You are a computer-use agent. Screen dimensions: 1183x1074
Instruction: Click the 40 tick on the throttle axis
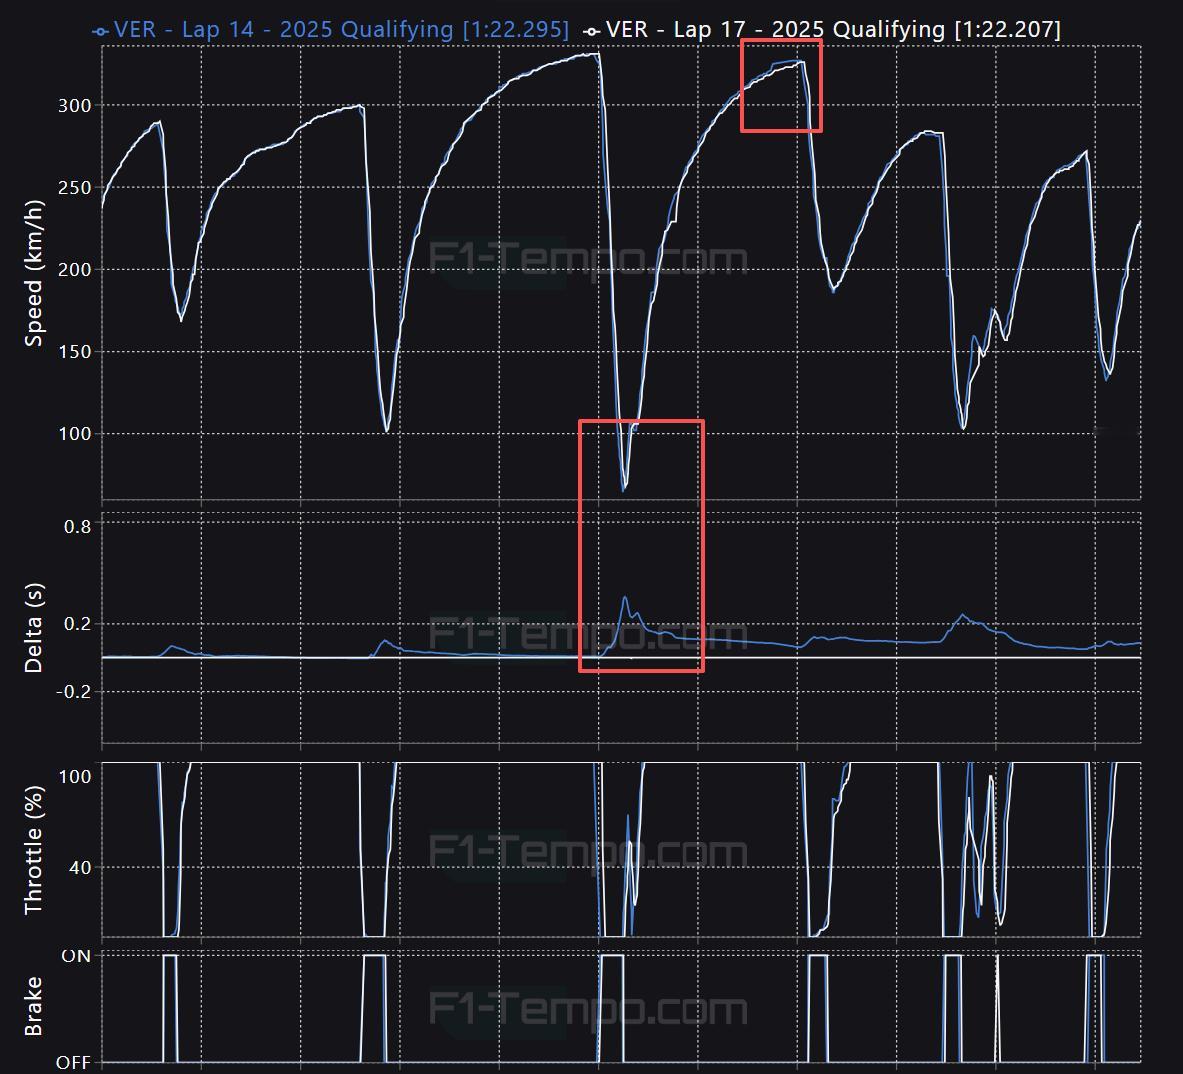click(x=80, y=868)
